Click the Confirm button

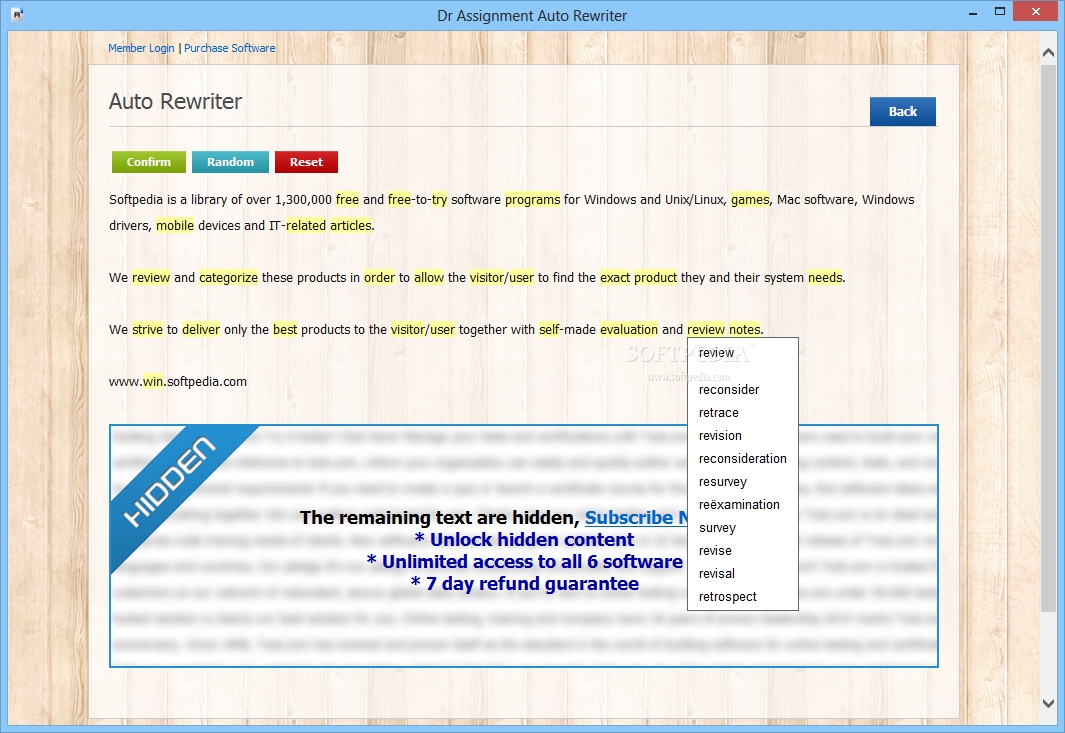(148, 162)
